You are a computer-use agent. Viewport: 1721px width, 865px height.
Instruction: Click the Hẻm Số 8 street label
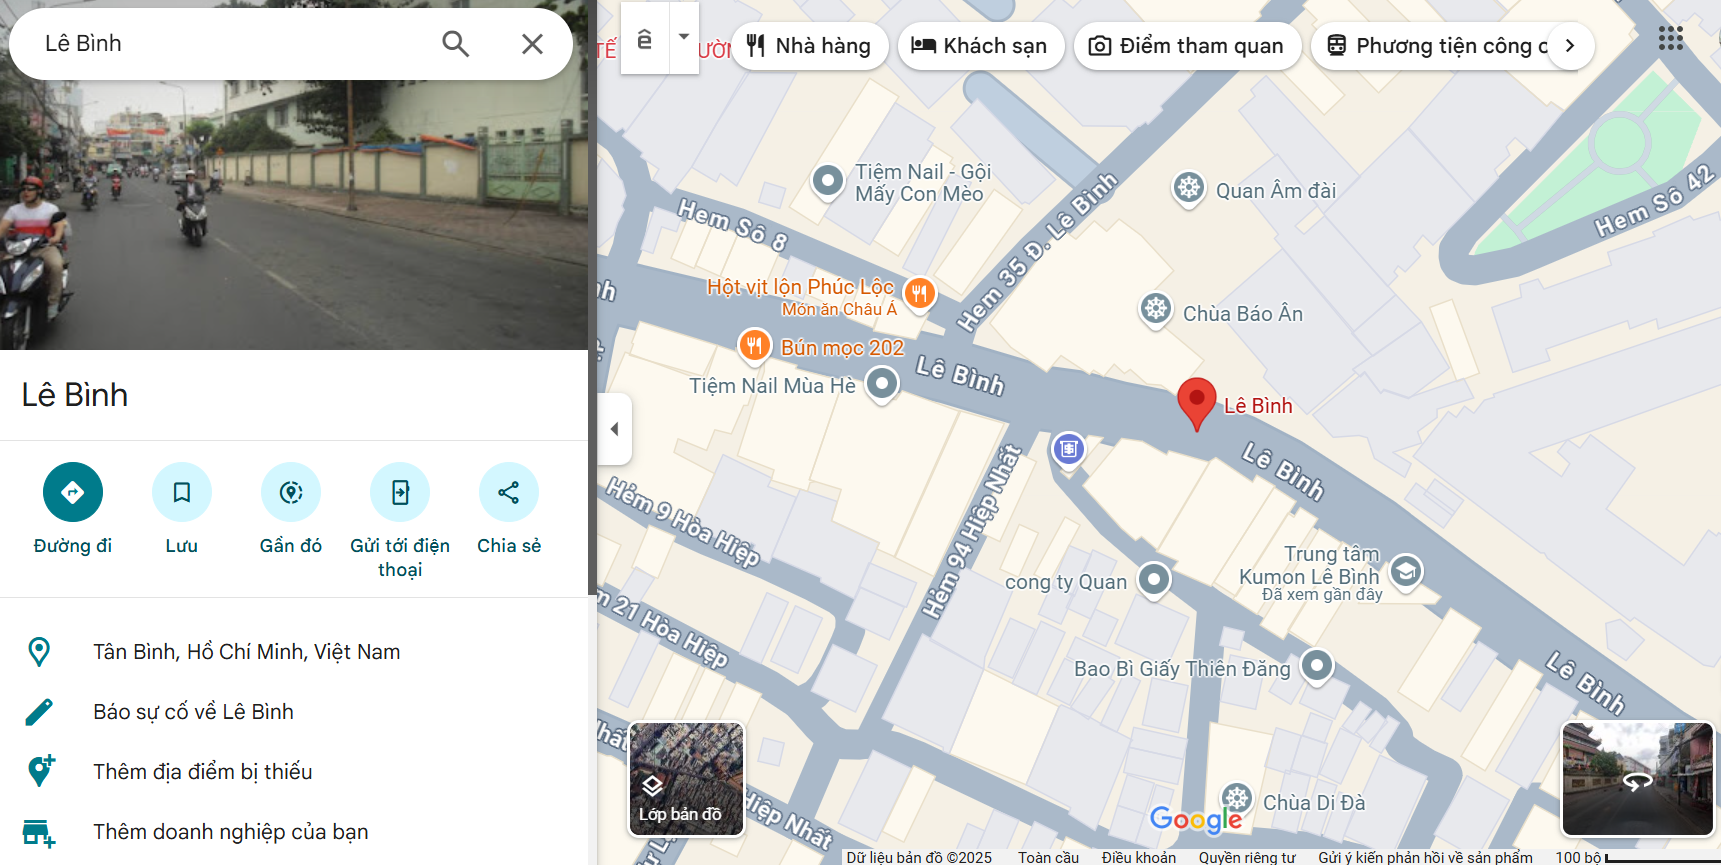point(733,225)
